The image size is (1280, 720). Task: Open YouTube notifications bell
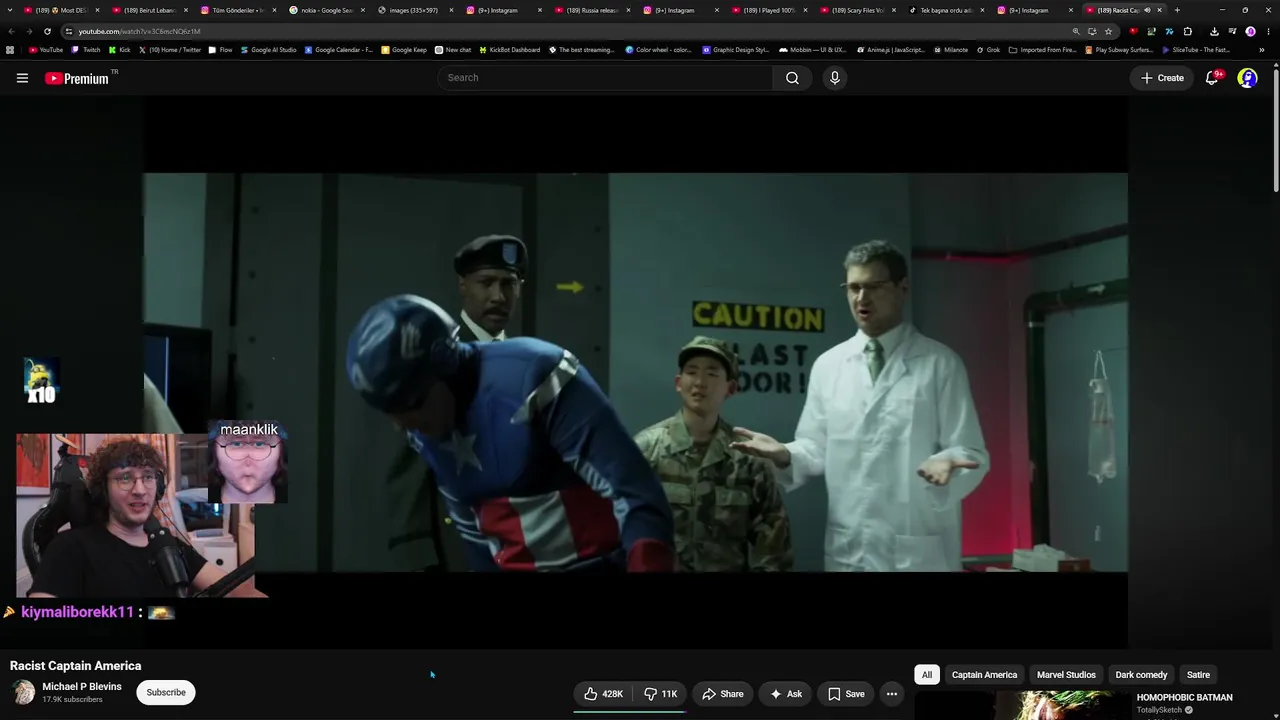pos(1212,78)
